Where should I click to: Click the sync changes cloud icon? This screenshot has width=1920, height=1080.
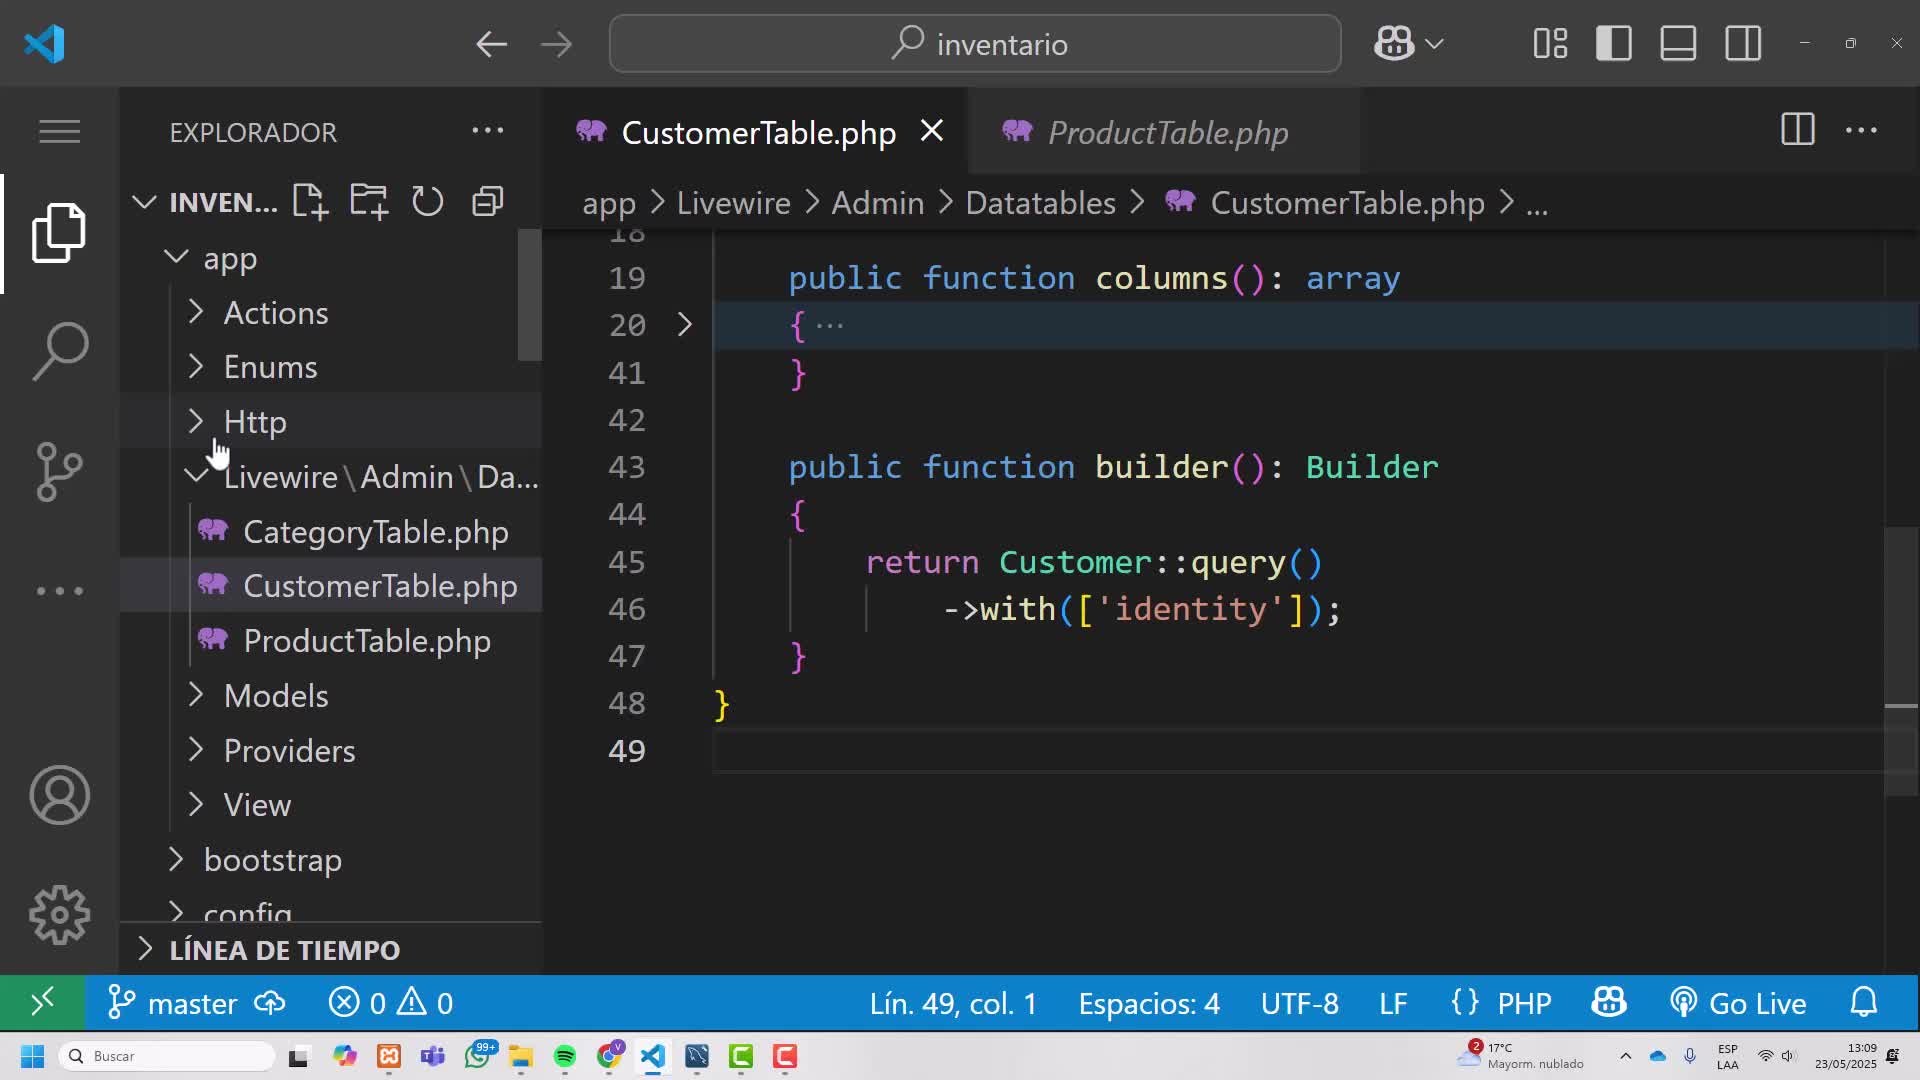[x=270, y=1002]
